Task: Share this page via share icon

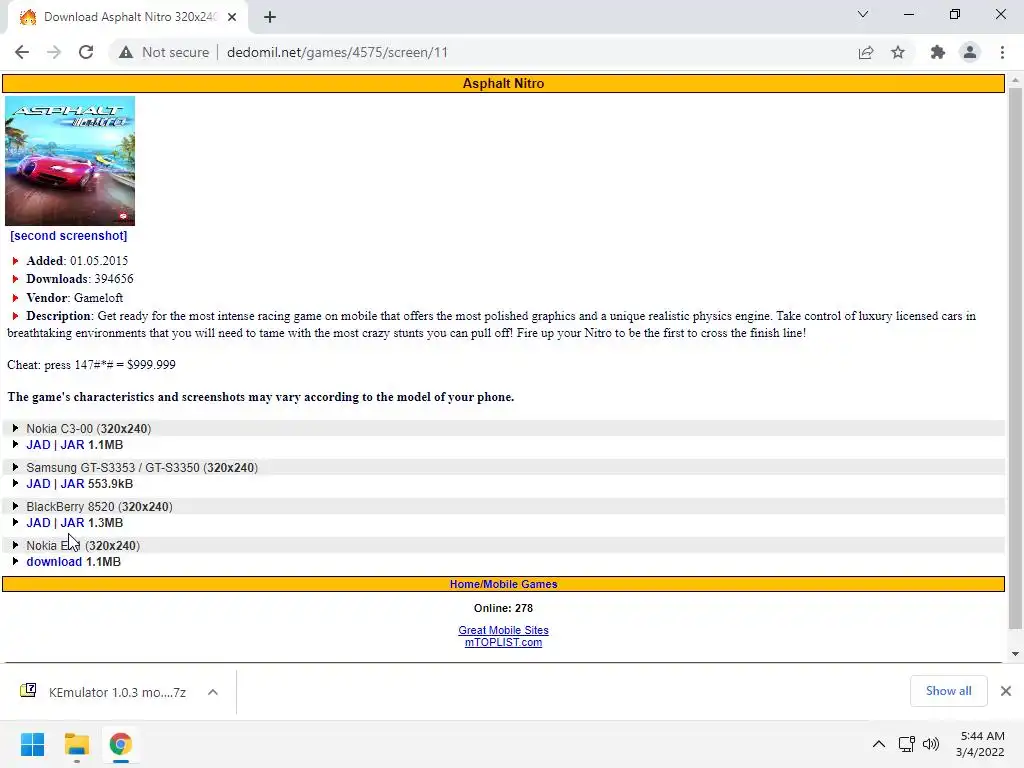Action: click(866, 52)
